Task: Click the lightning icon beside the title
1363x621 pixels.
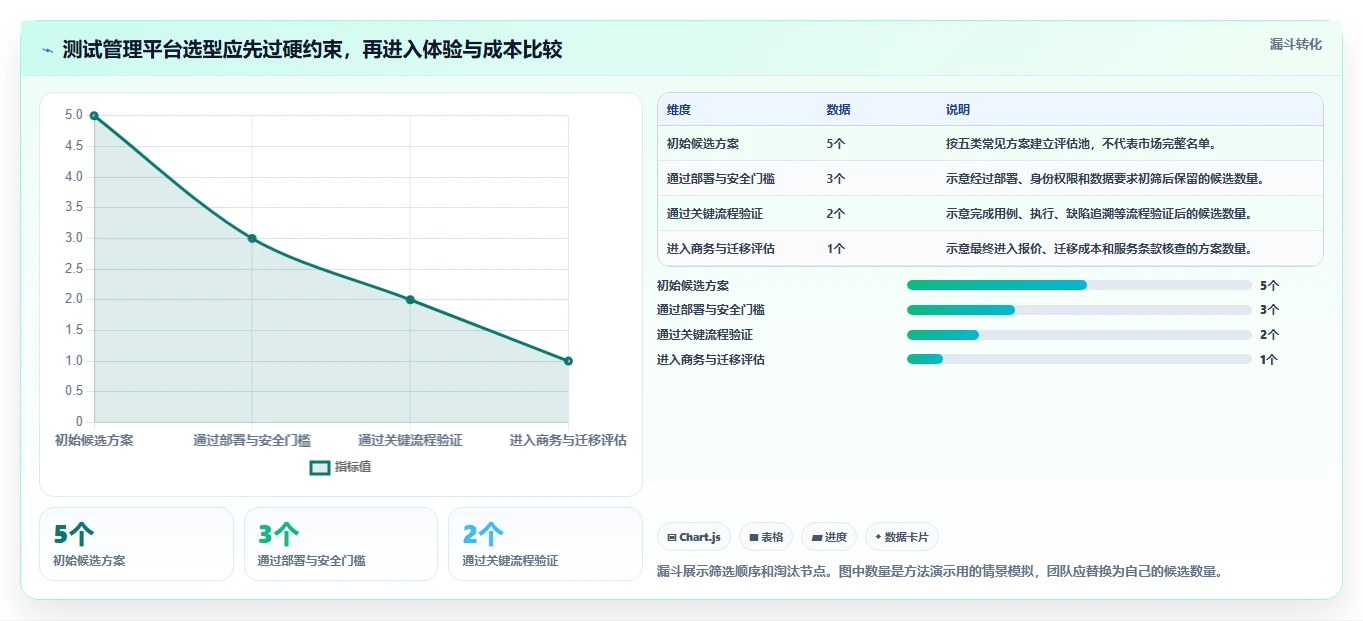Action: [47, 50]
